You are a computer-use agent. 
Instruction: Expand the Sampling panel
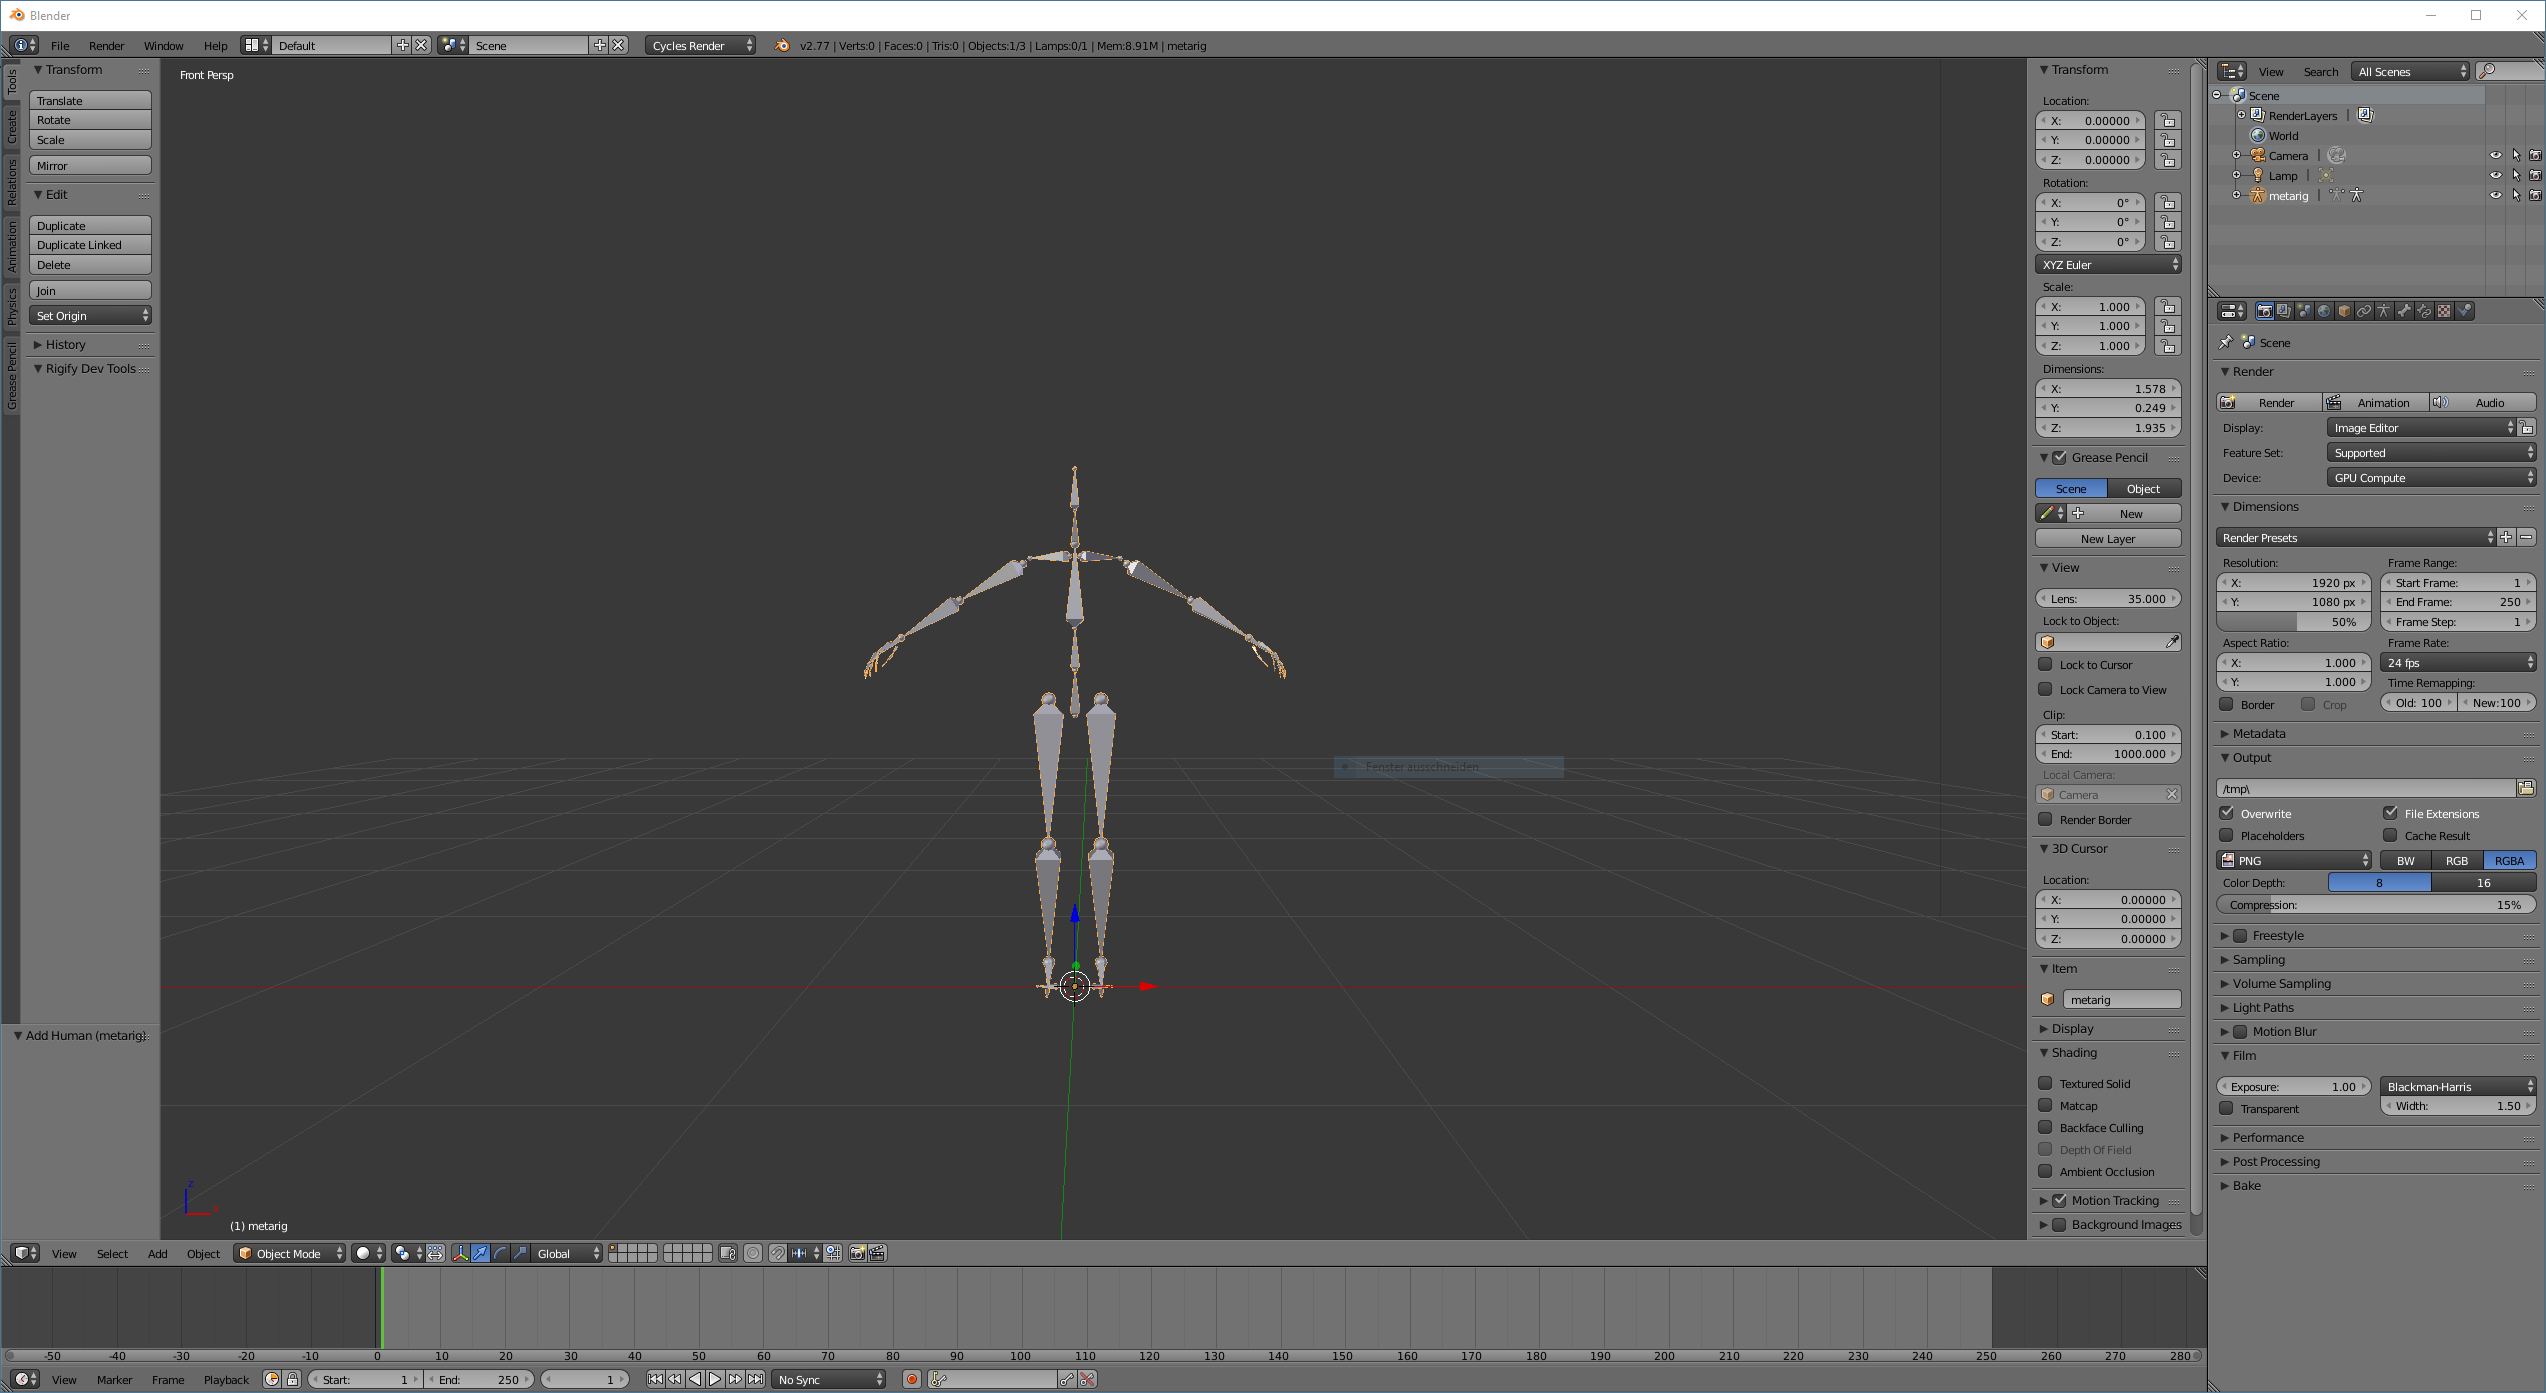pyautogui.click(x=2258, y=959)
